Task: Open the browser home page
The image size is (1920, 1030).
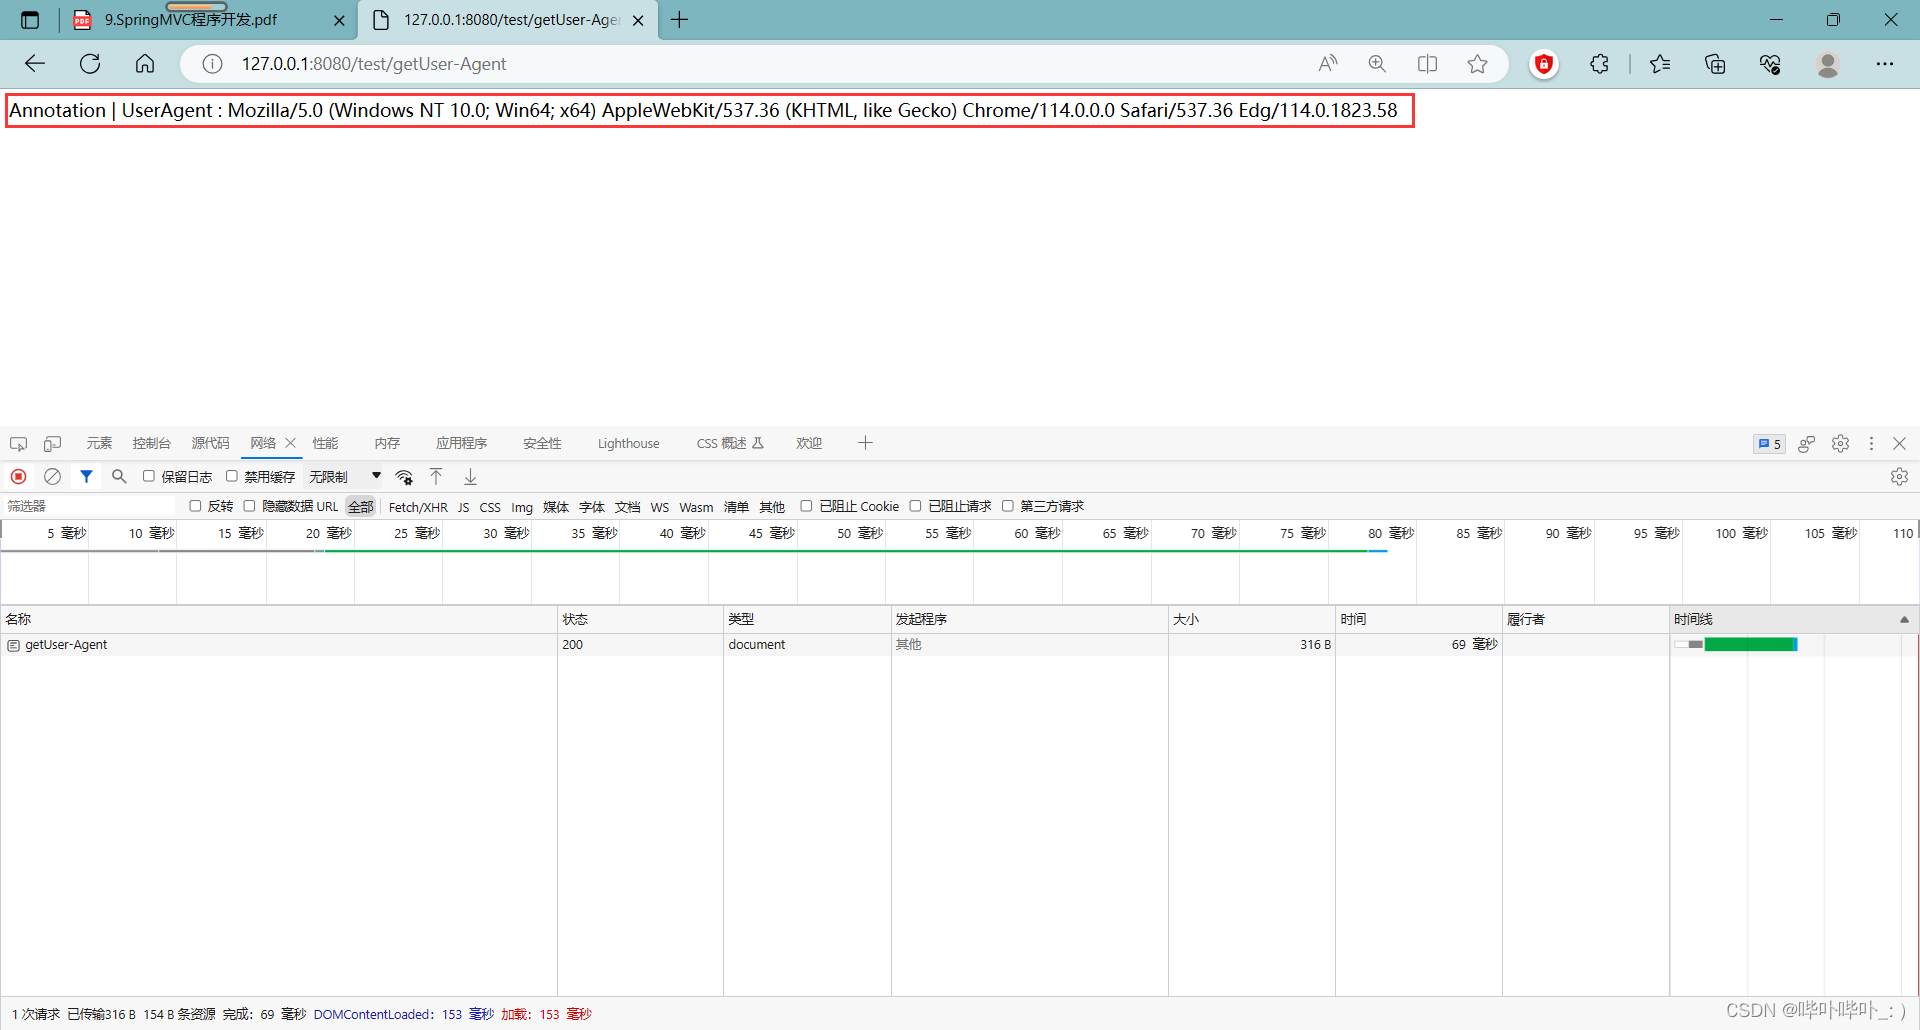Action: (x=145, y=64)
